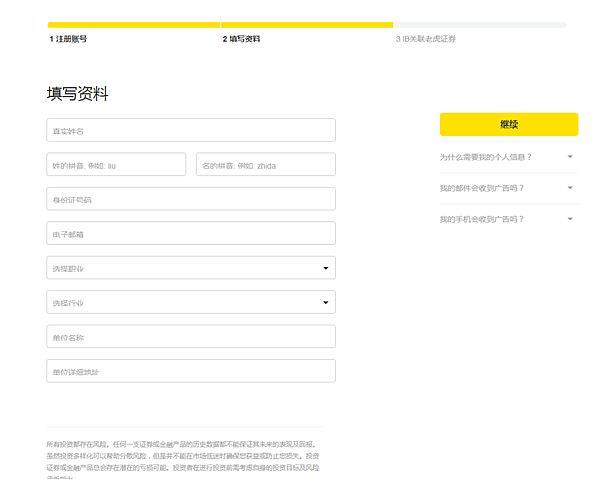Click the surname pinyin field (例如: liu)

pos(116,165)
